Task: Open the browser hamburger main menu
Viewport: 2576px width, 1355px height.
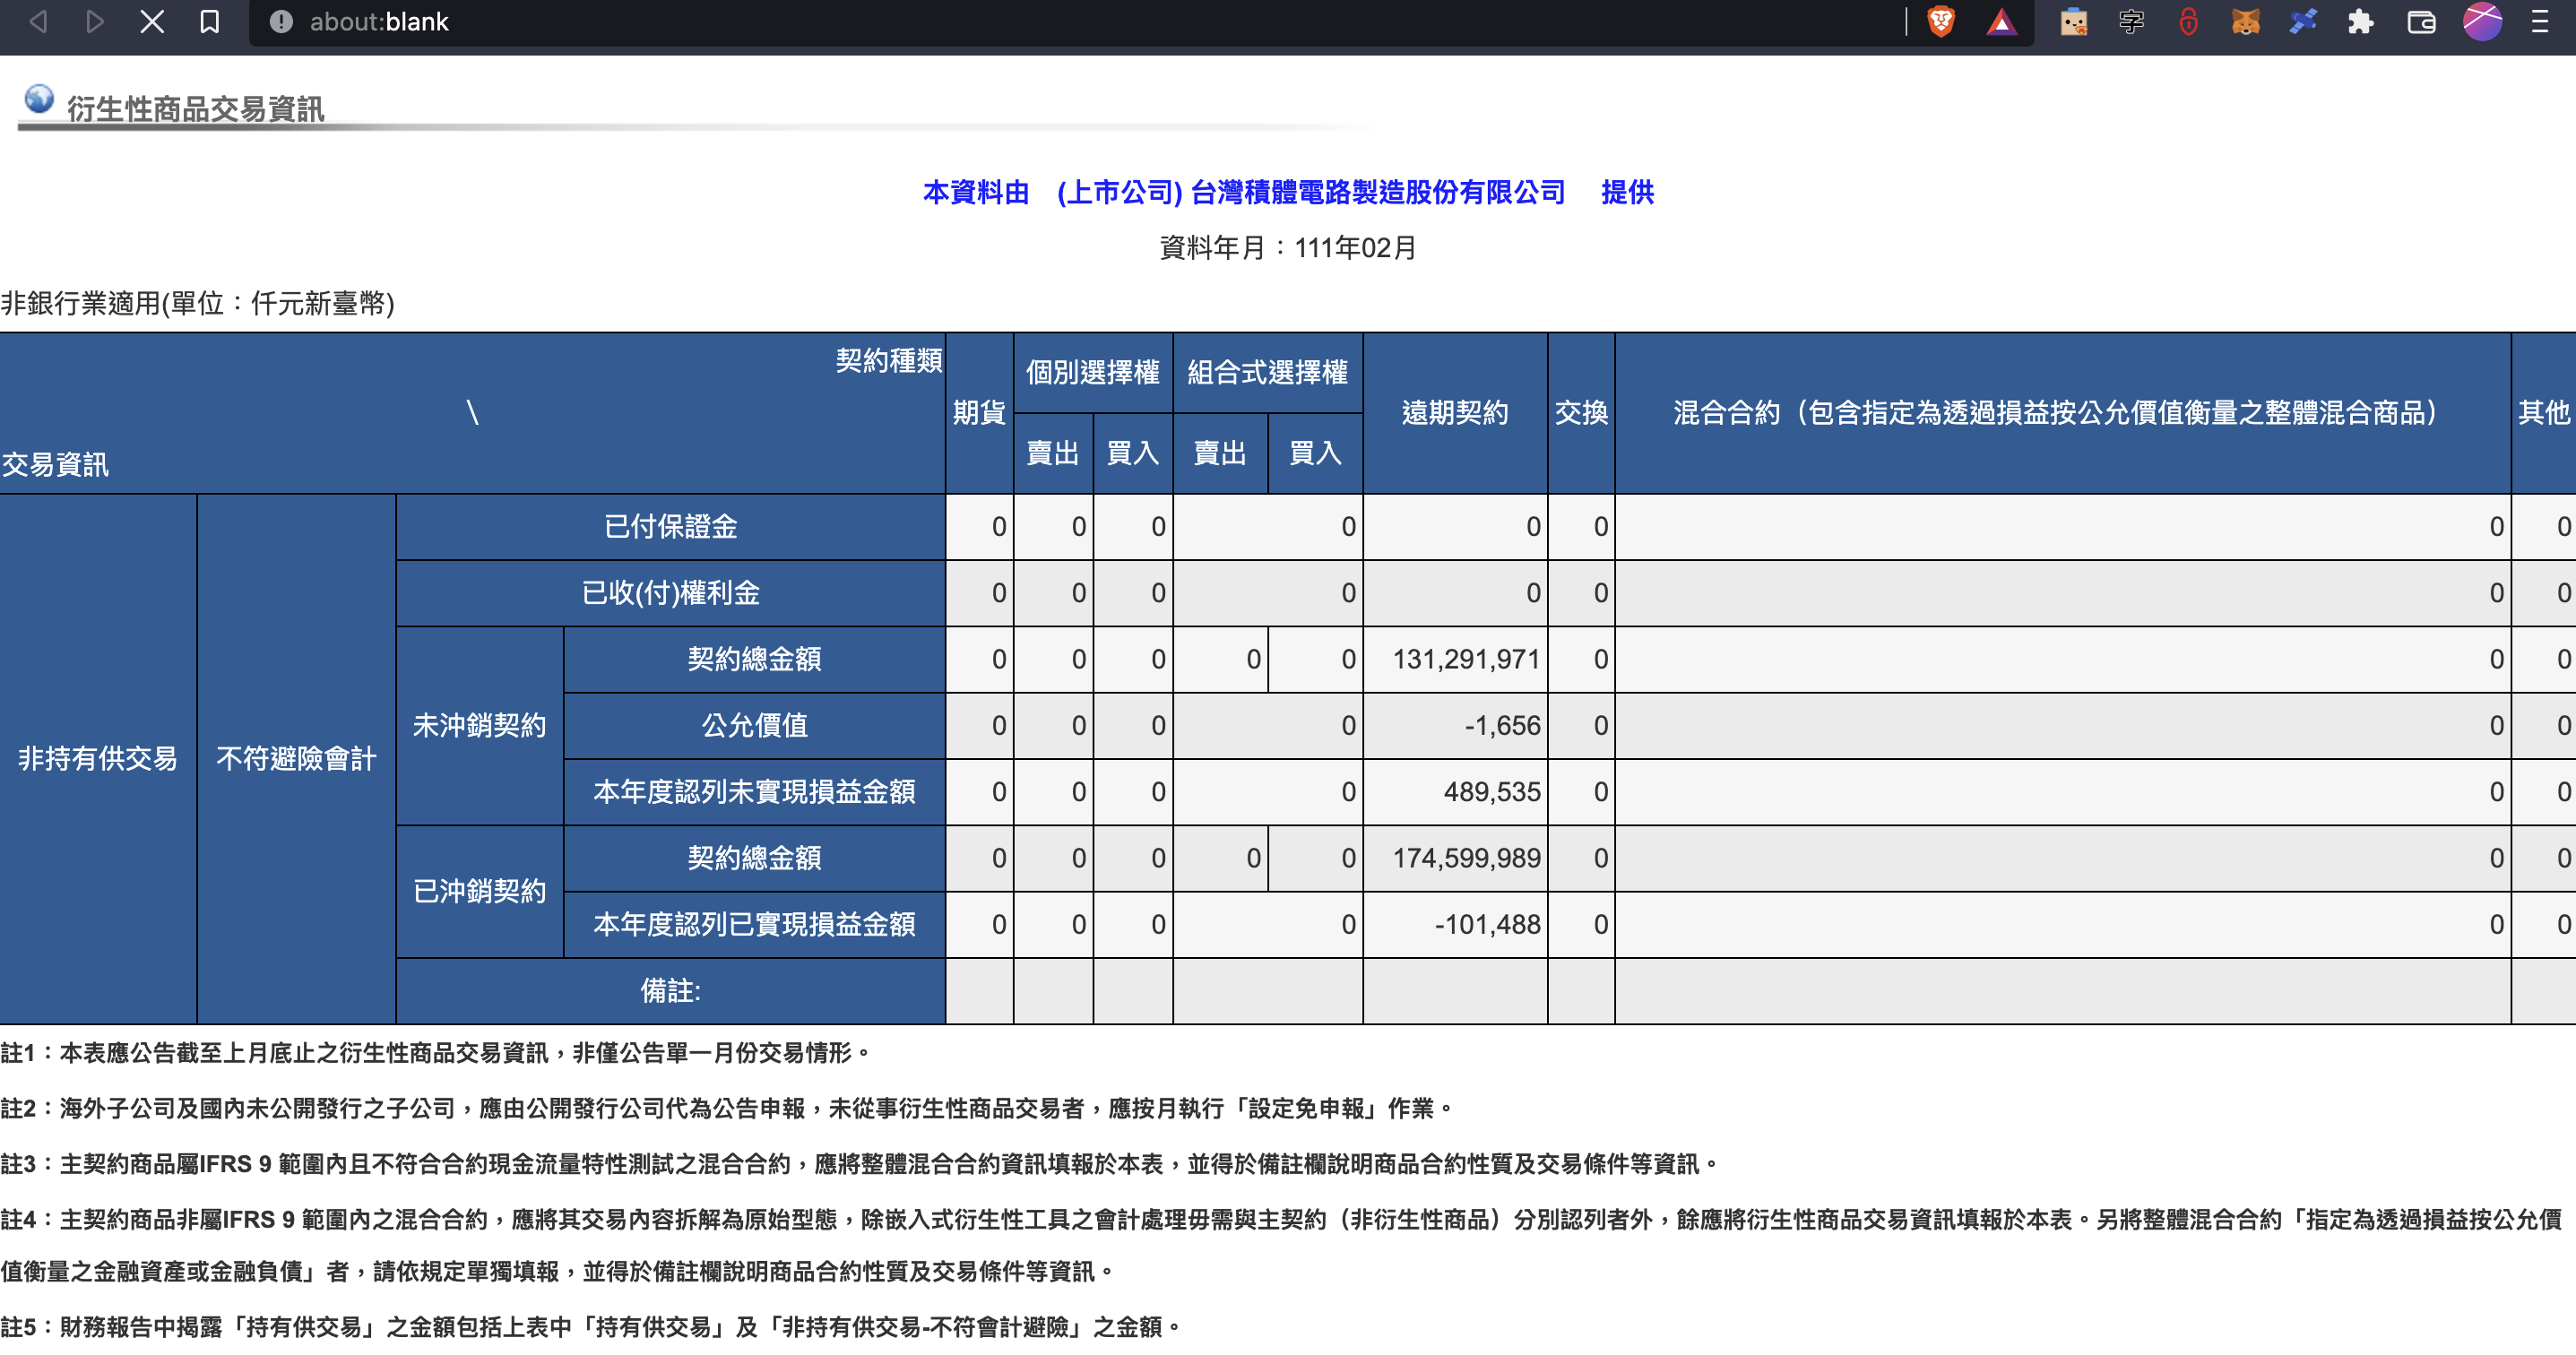Action: click(x=2540, y=21)
